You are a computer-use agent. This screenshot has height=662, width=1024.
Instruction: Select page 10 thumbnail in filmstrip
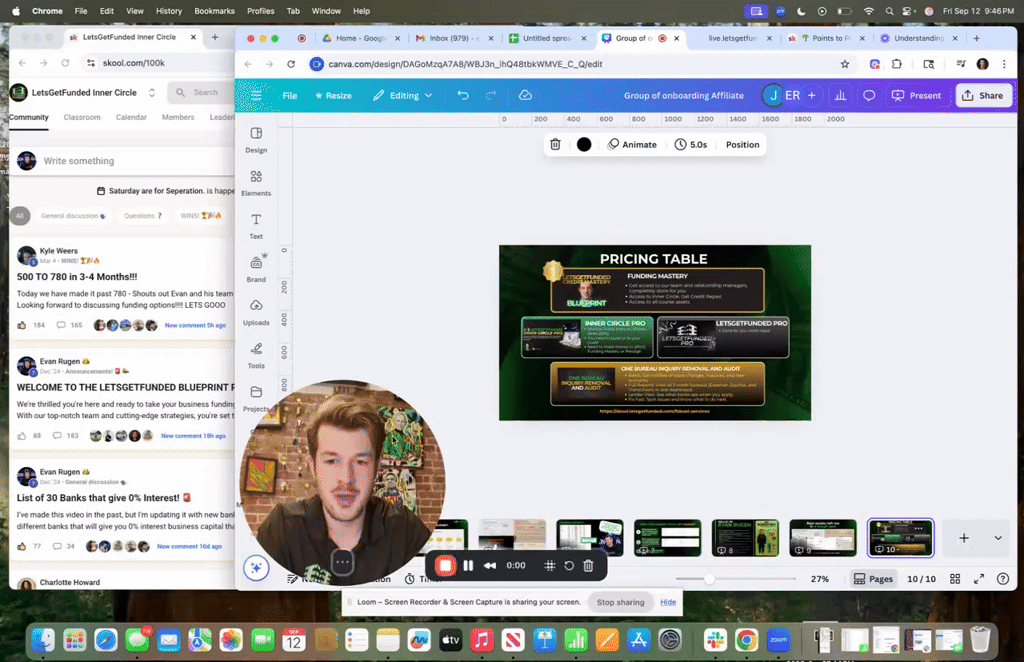(x=901, y=538)
